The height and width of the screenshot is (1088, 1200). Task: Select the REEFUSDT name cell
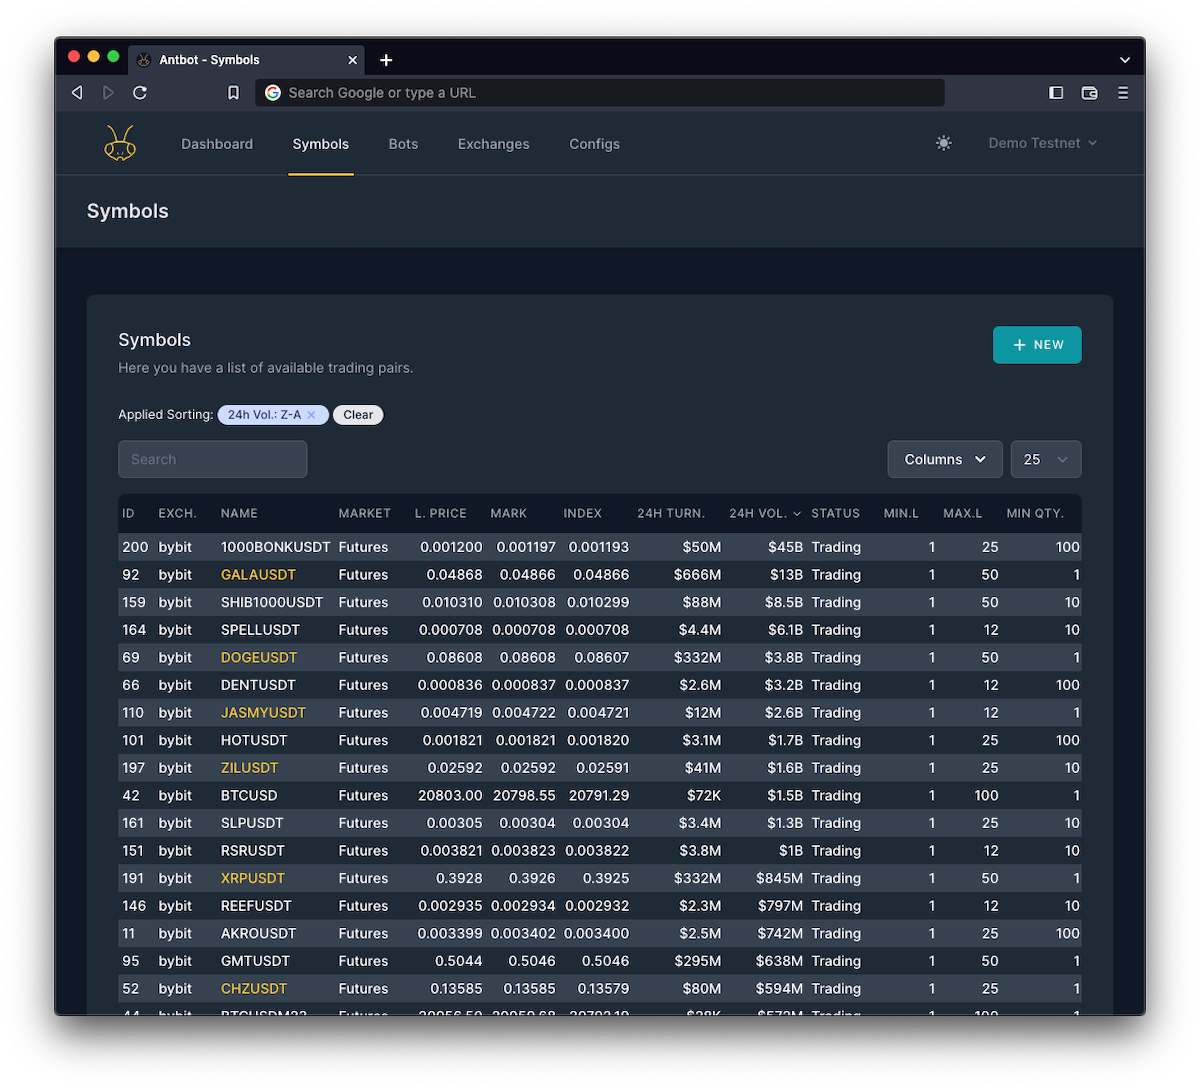coord(256,906)
